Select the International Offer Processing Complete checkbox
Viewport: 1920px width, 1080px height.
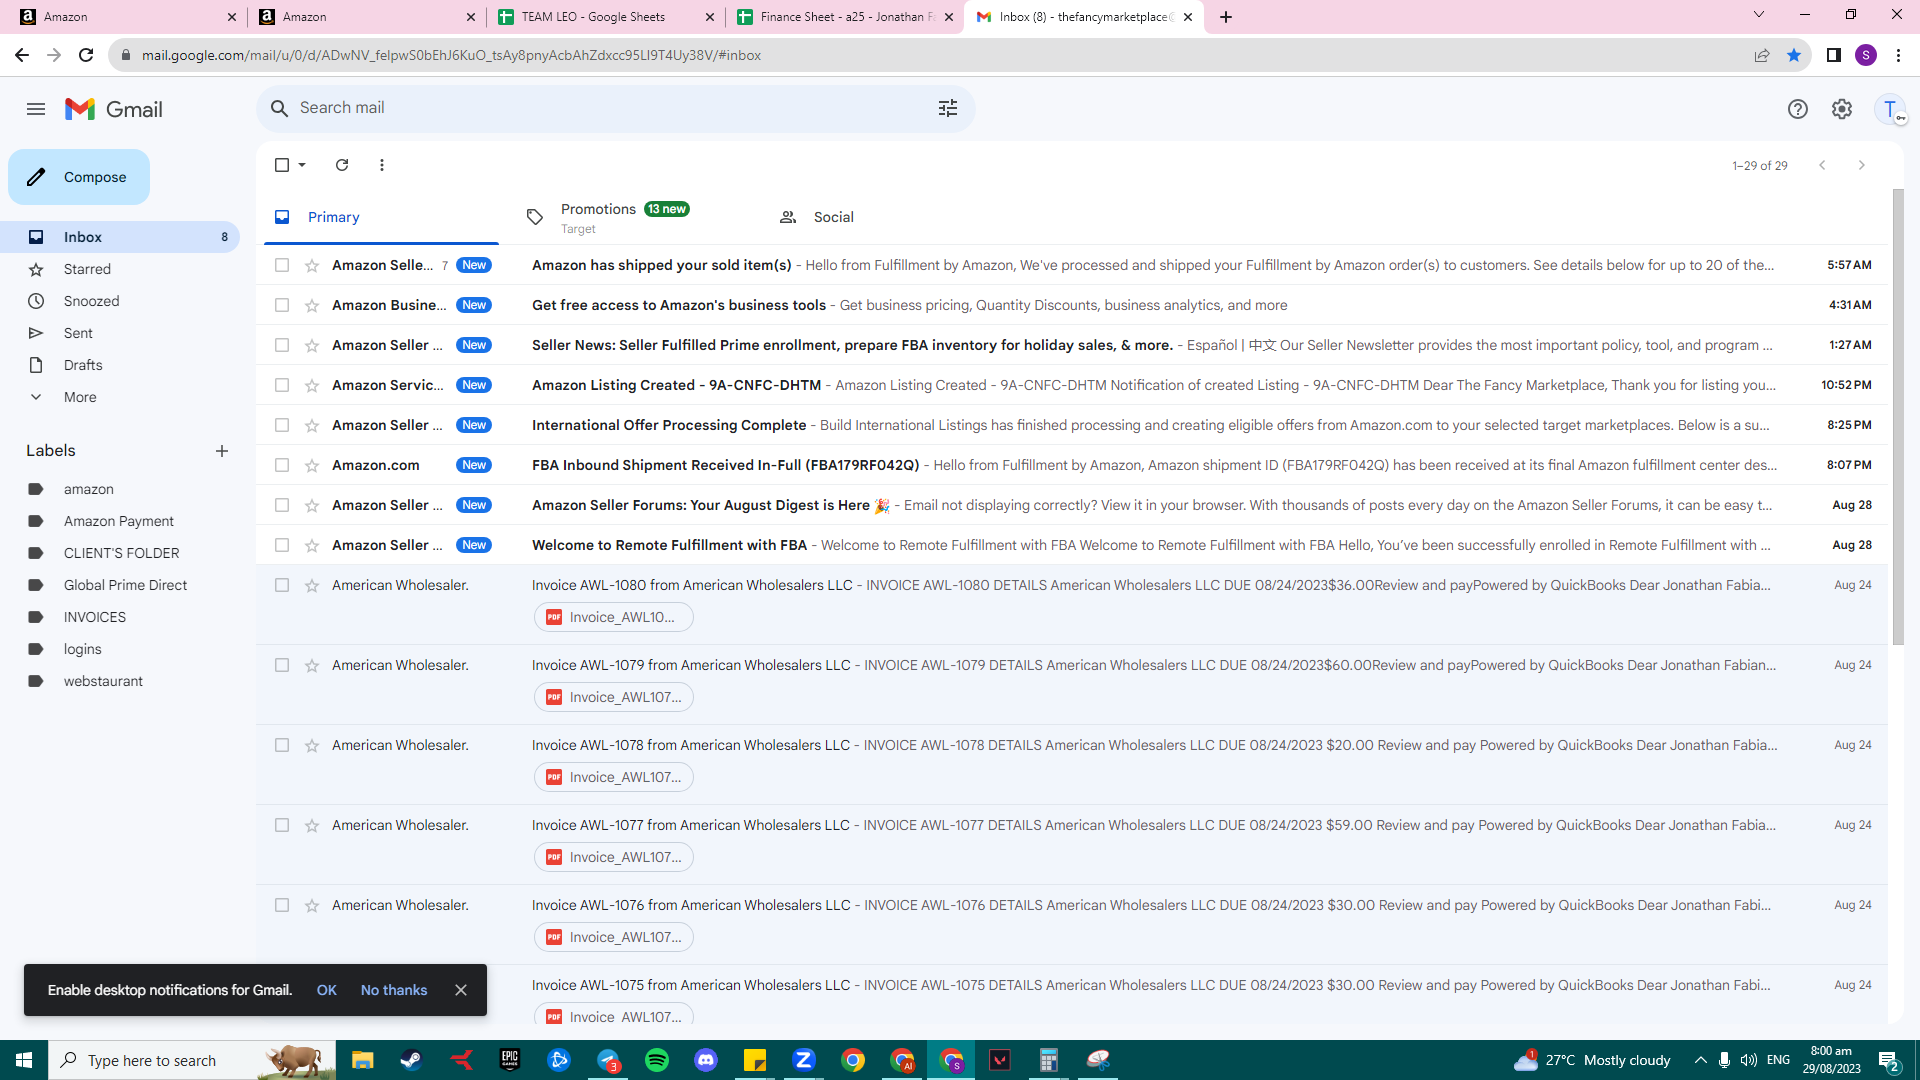point(282,425)
